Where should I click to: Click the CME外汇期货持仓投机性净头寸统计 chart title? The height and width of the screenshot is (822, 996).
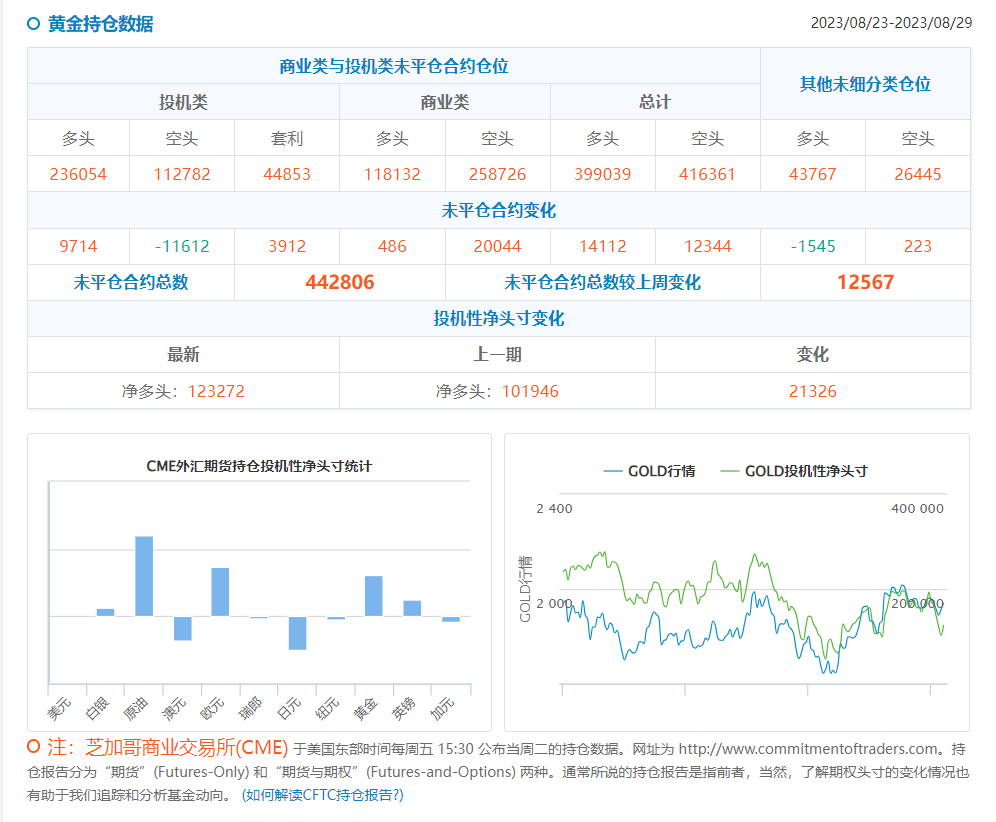pos(259,466)
